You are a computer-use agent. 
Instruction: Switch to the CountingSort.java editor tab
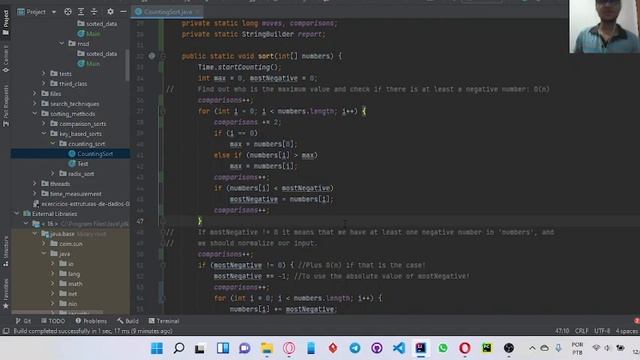167,12
